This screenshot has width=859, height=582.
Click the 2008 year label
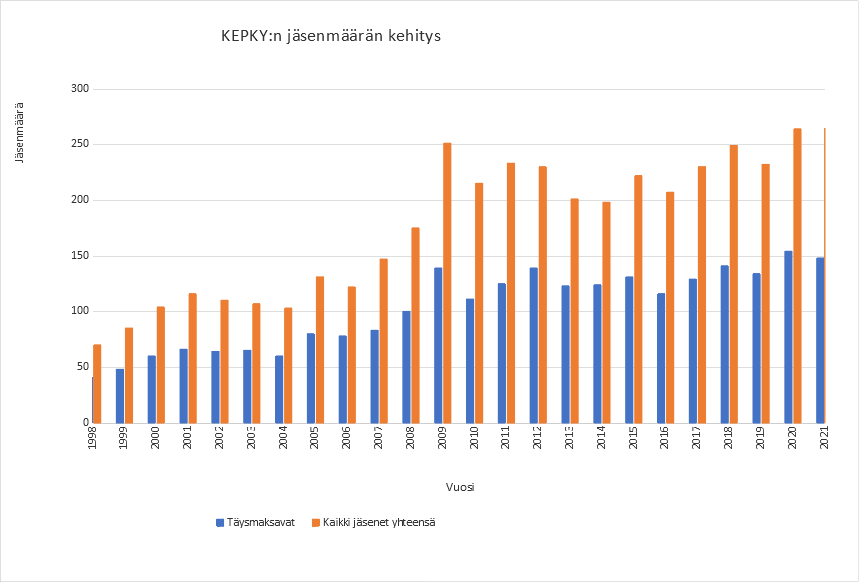tap(410, 437)
